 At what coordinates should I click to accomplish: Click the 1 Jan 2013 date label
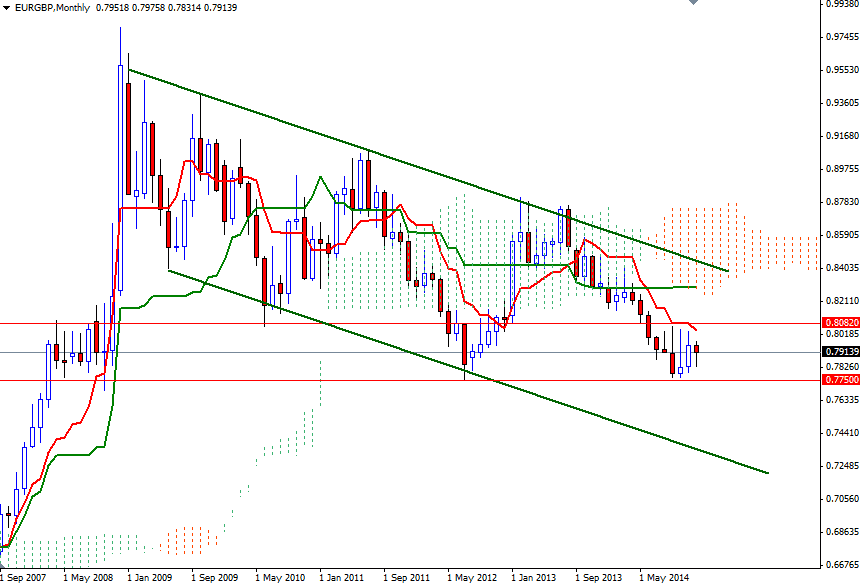click(x=532, y=577)
